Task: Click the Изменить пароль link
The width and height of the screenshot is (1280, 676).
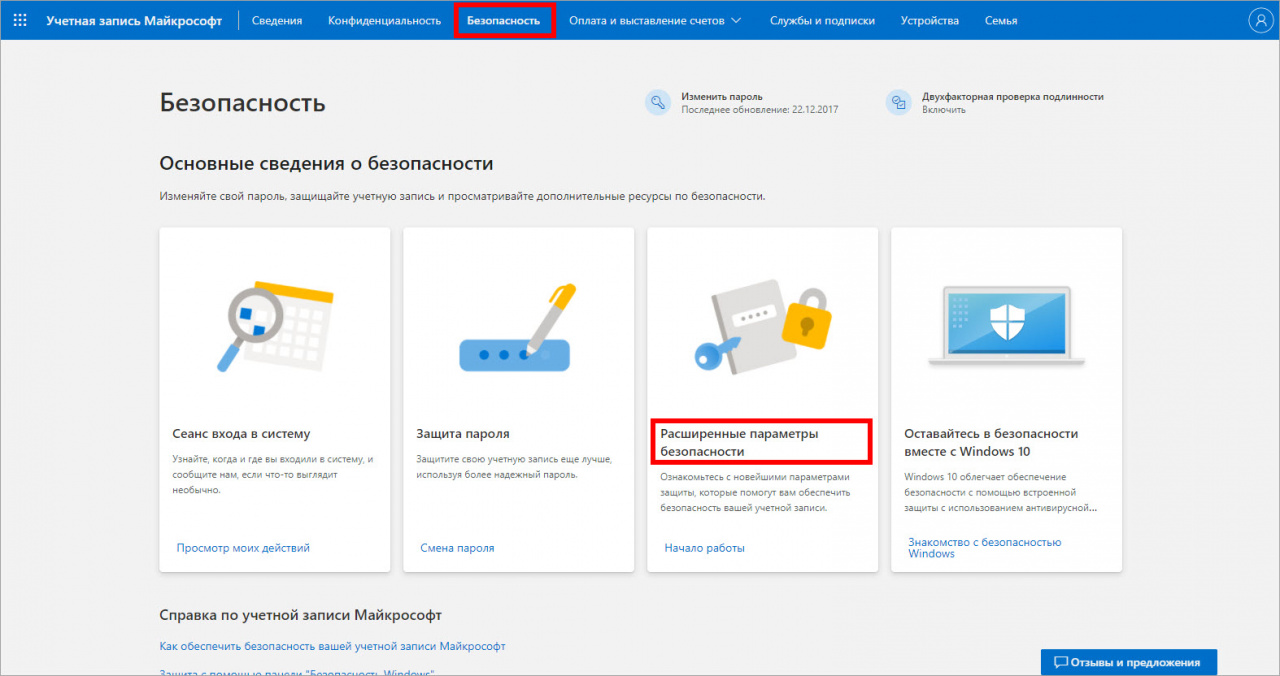Action: coord(722,96)
